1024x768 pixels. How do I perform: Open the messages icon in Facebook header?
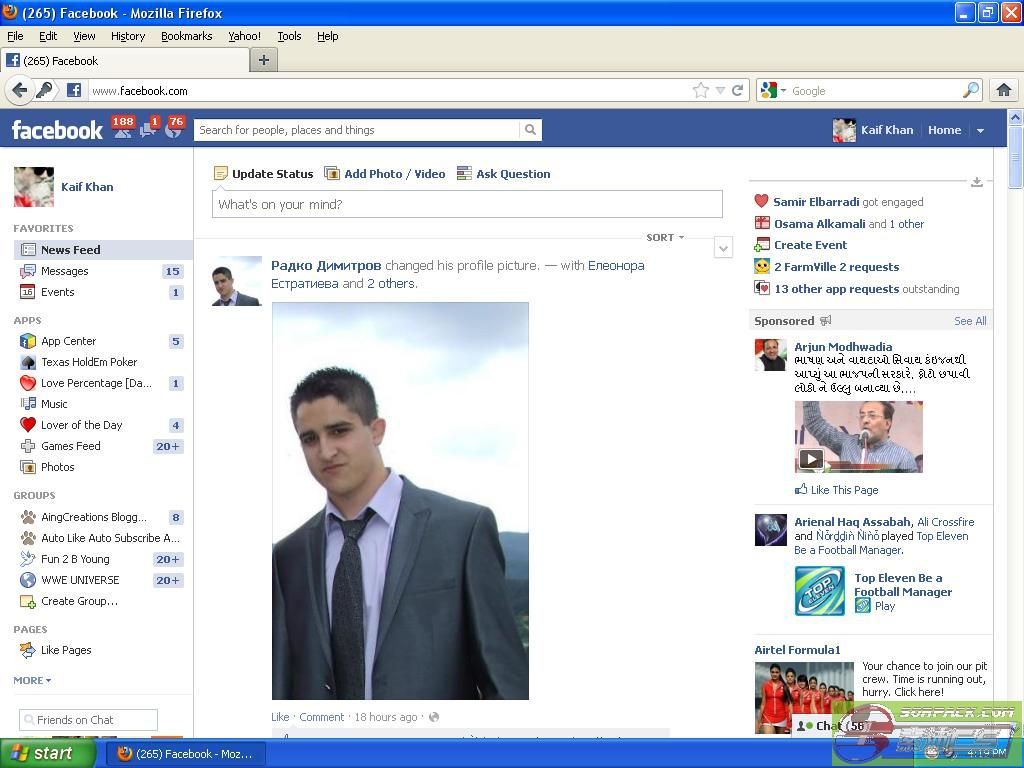coord(148,131)
